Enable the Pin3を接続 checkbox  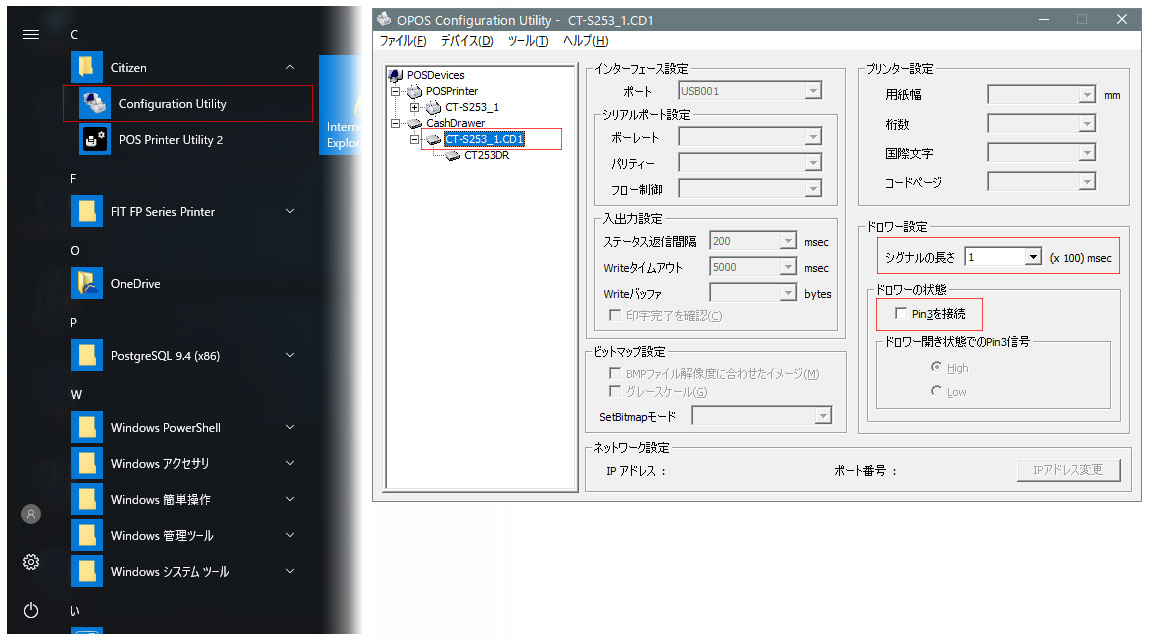click(901, 314)
